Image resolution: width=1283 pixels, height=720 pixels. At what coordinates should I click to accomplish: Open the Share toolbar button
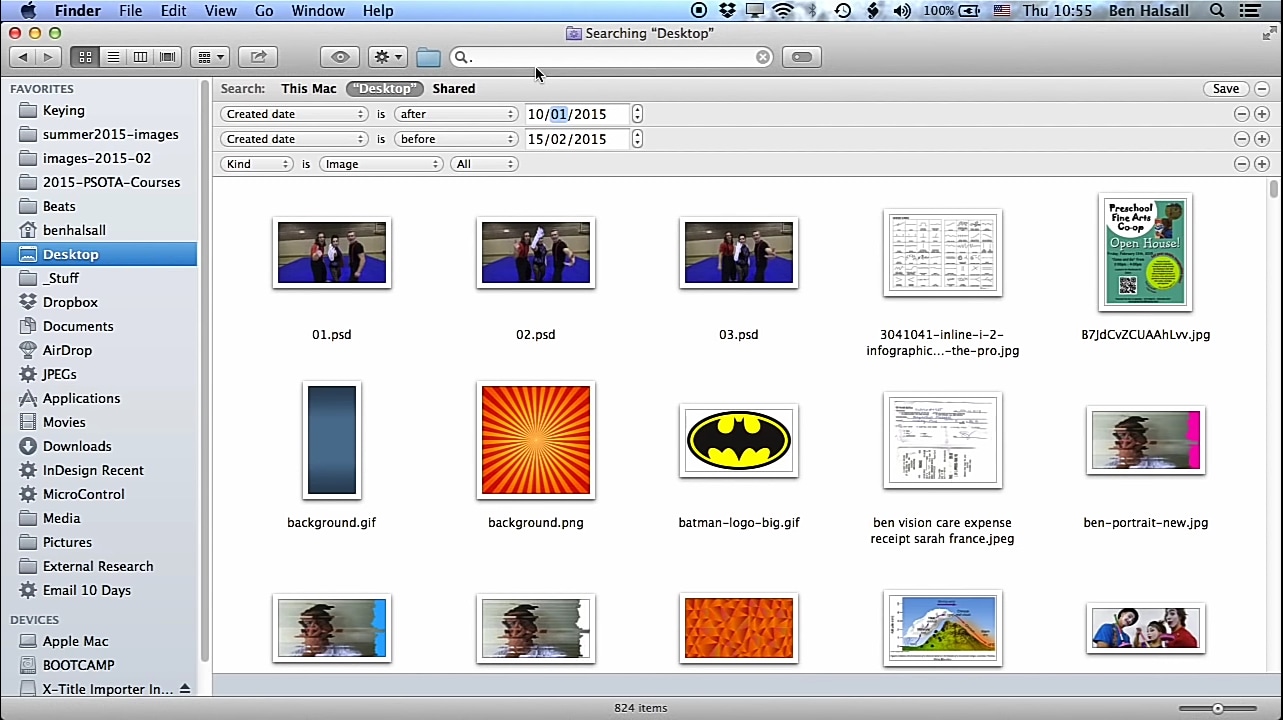[x=258, y=57]
